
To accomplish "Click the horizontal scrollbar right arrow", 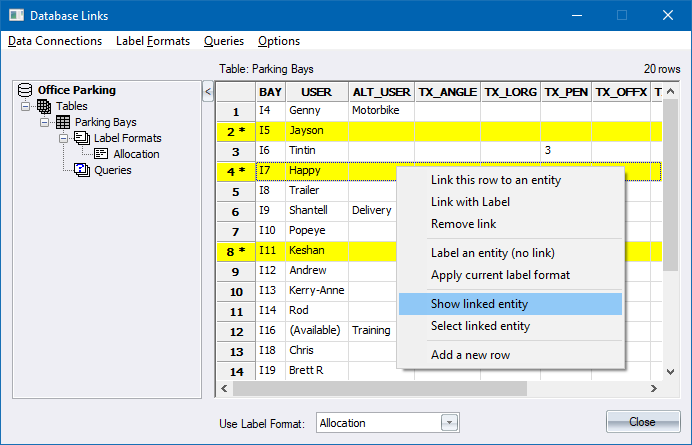I will coord(653,387).
